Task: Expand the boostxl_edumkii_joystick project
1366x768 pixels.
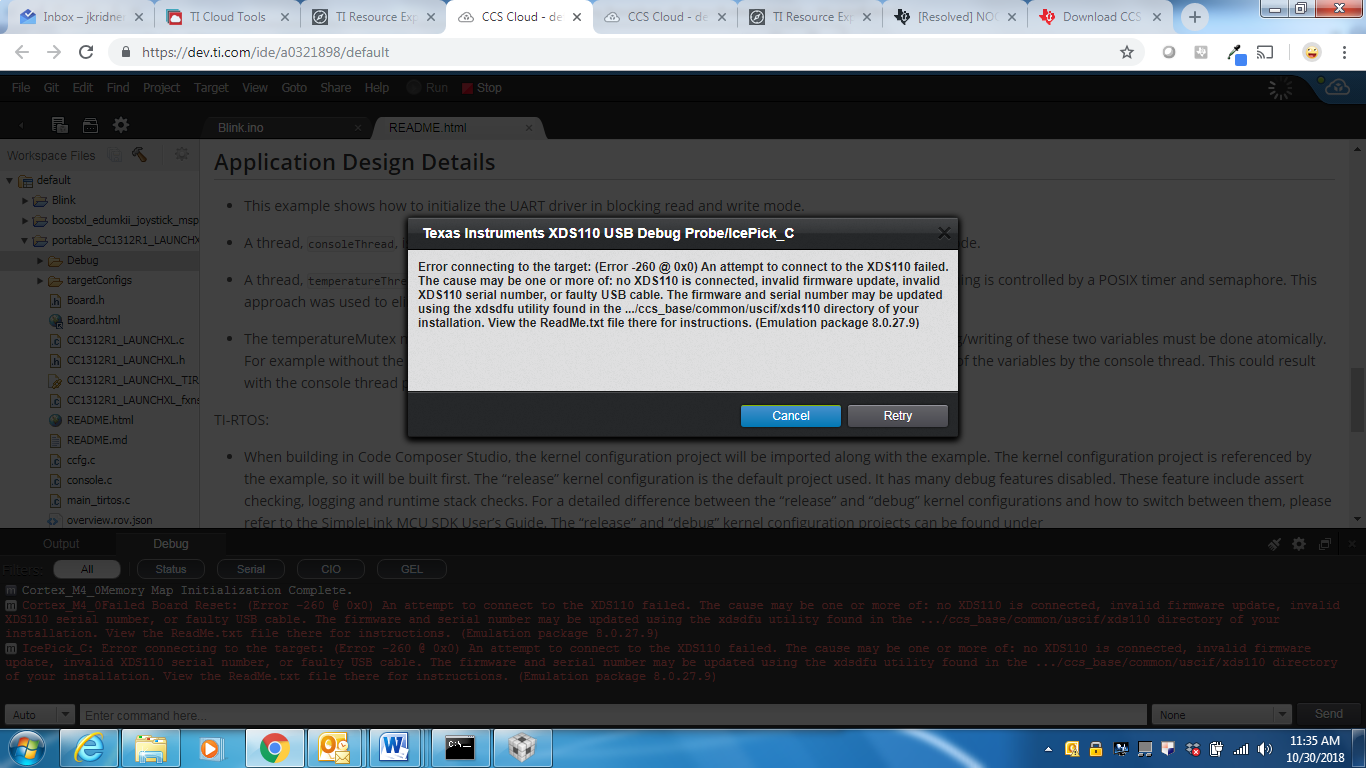Action: [x=26, y=220]
